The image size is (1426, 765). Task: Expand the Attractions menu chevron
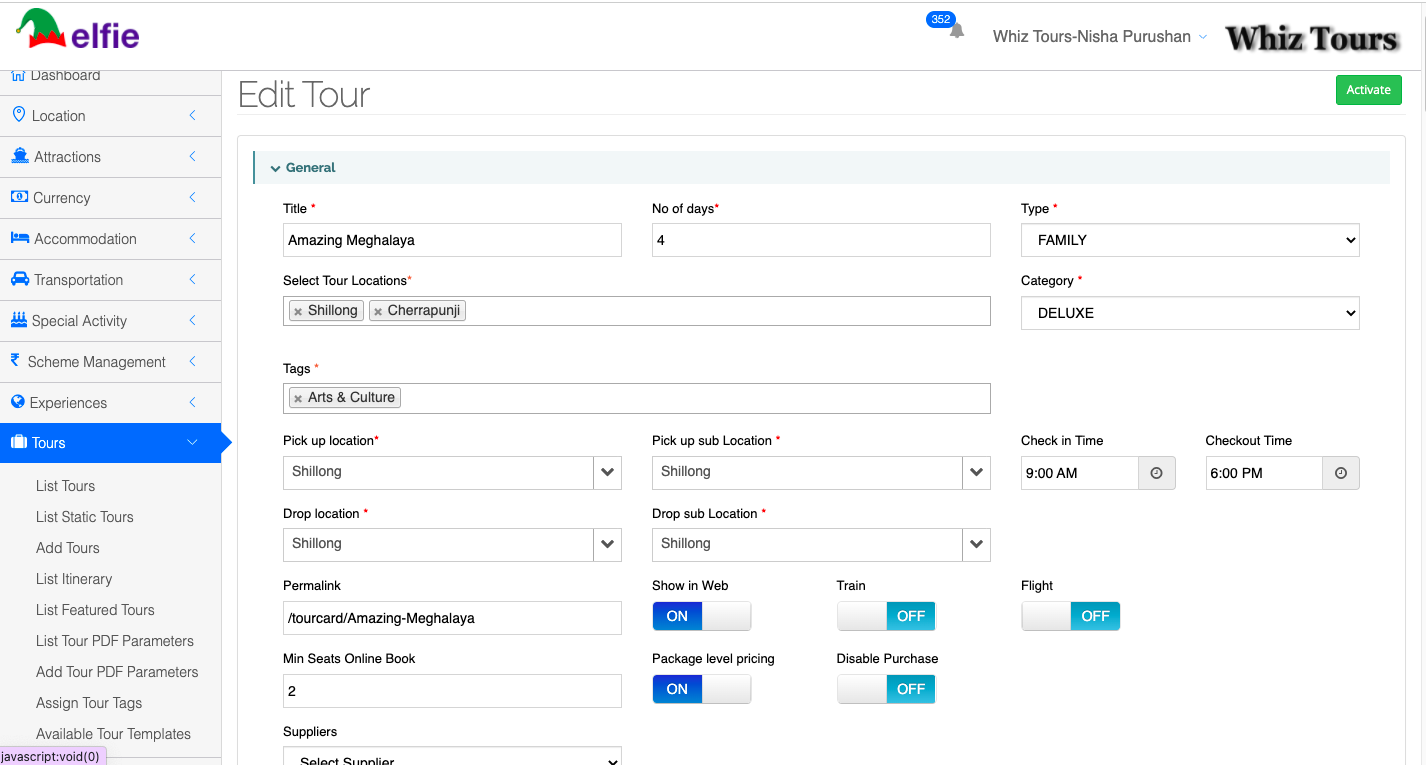[193, 156]
